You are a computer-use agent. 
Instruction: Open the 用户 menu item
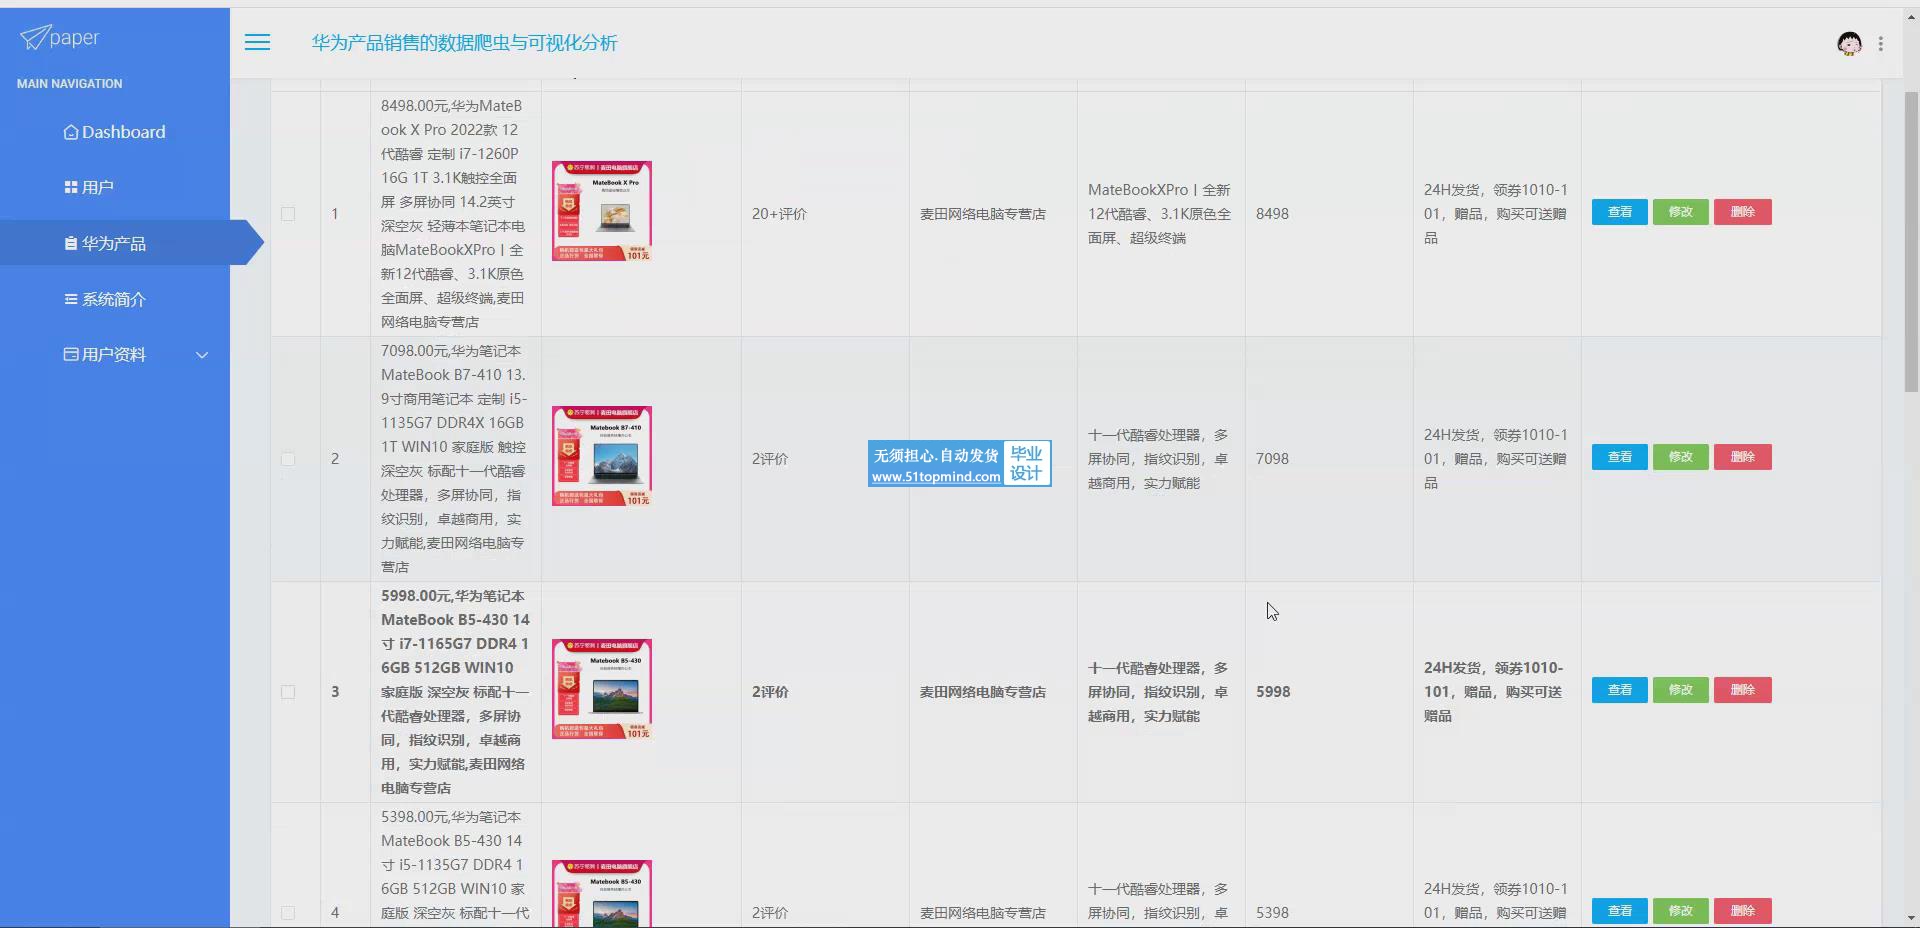(89, 187)
